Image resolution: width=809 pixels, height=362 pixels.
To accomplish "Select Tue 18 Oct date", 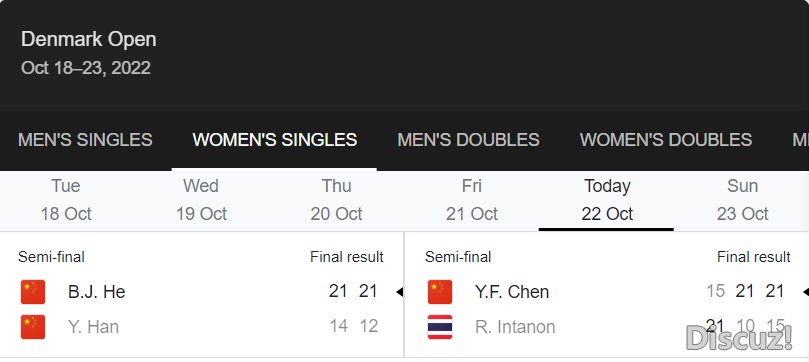I will (x=66, y=200).
